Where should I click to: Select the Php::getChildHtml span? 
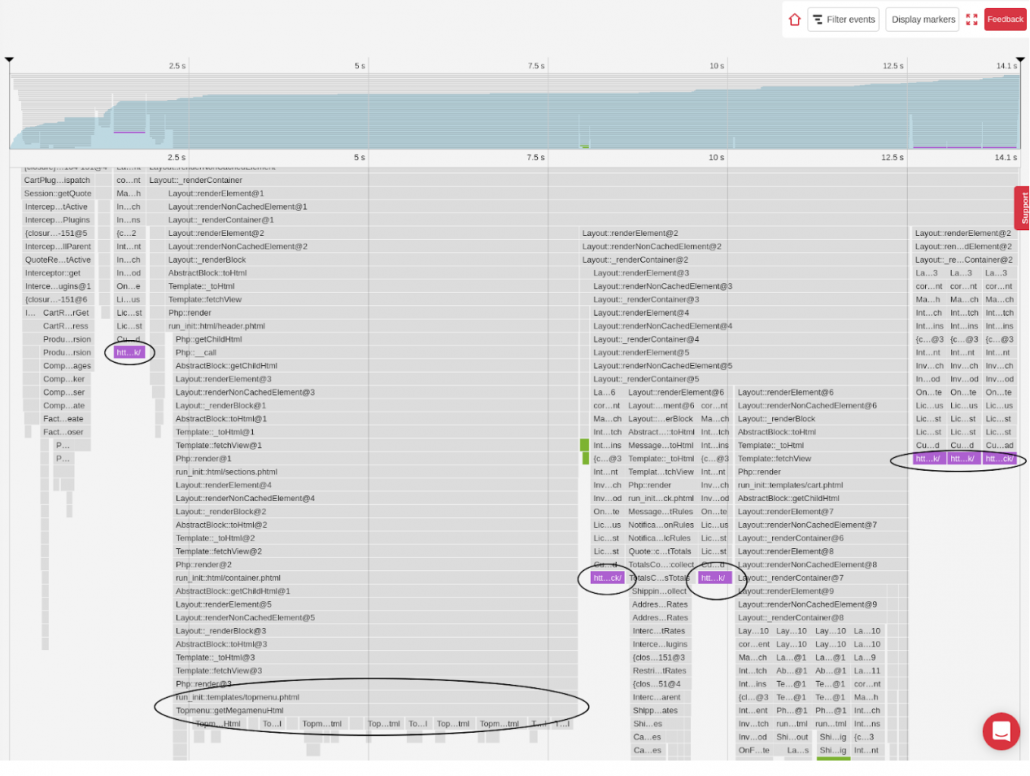[208, 339]
